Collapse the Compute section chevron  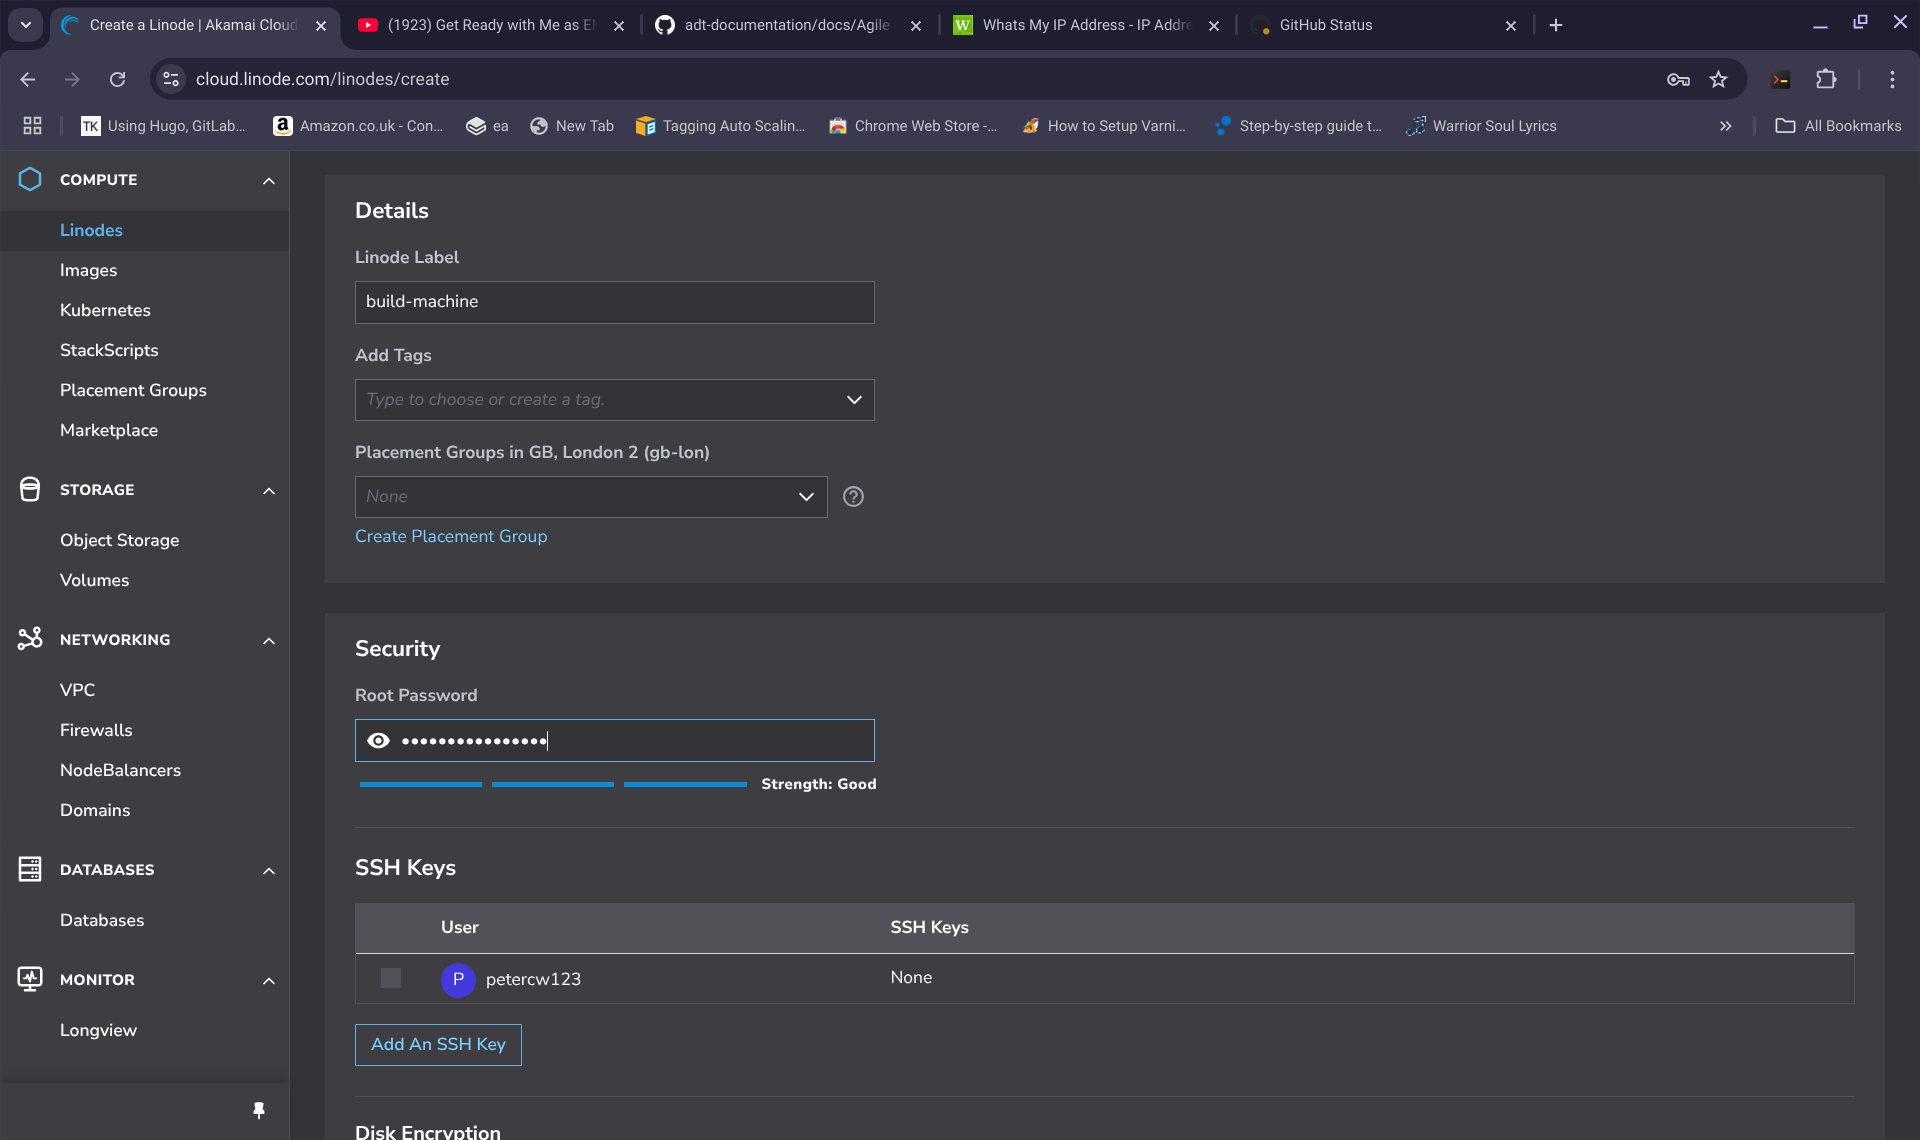(268, 181)
